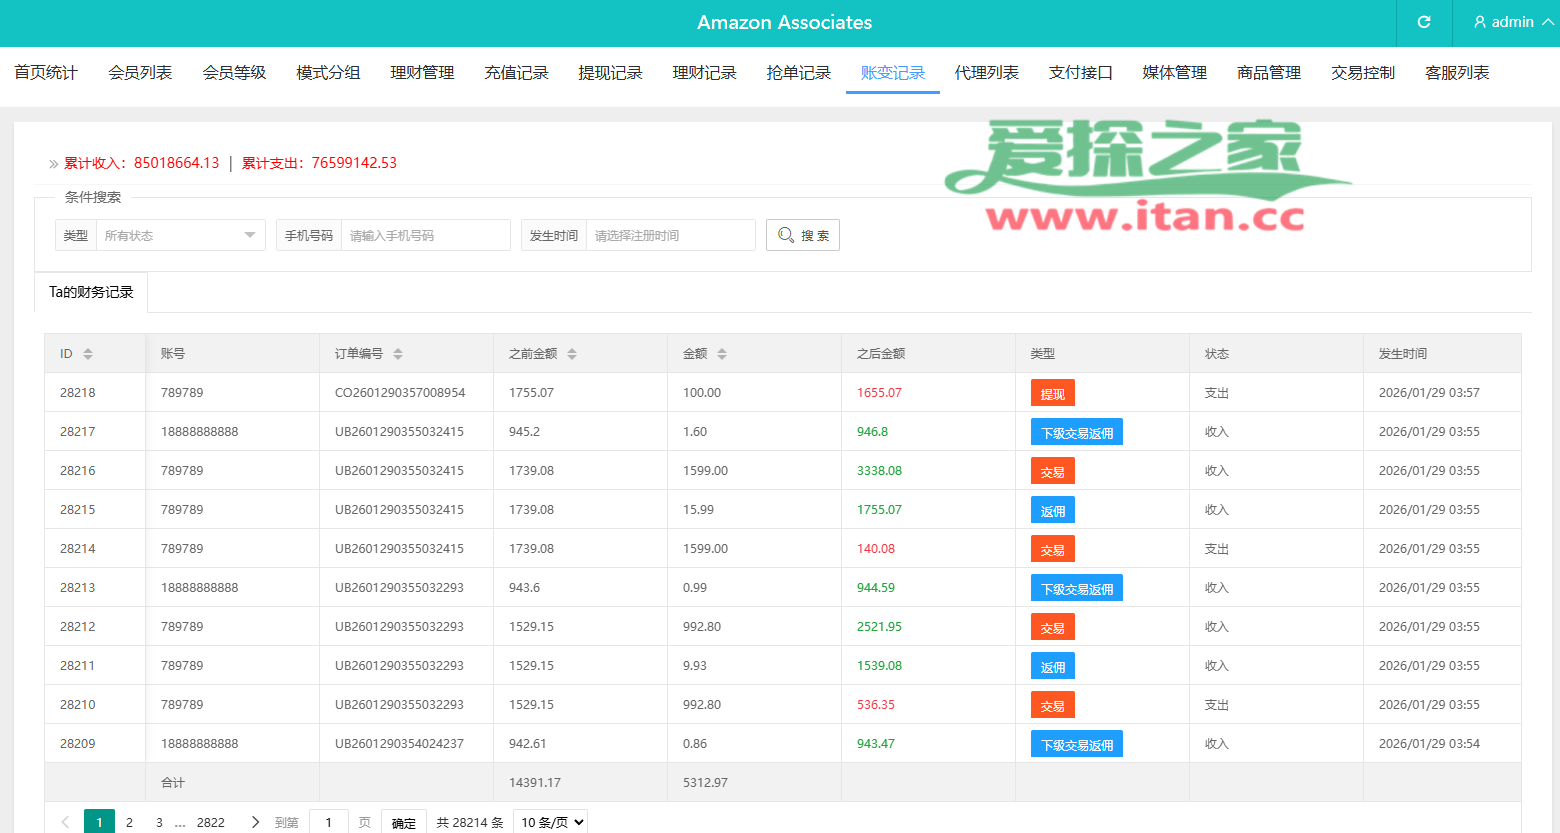Image resolution: width=1560 pixels, height=833 pixels.
Task: Select the Ta的财务记录 tab
Action: 91,292
